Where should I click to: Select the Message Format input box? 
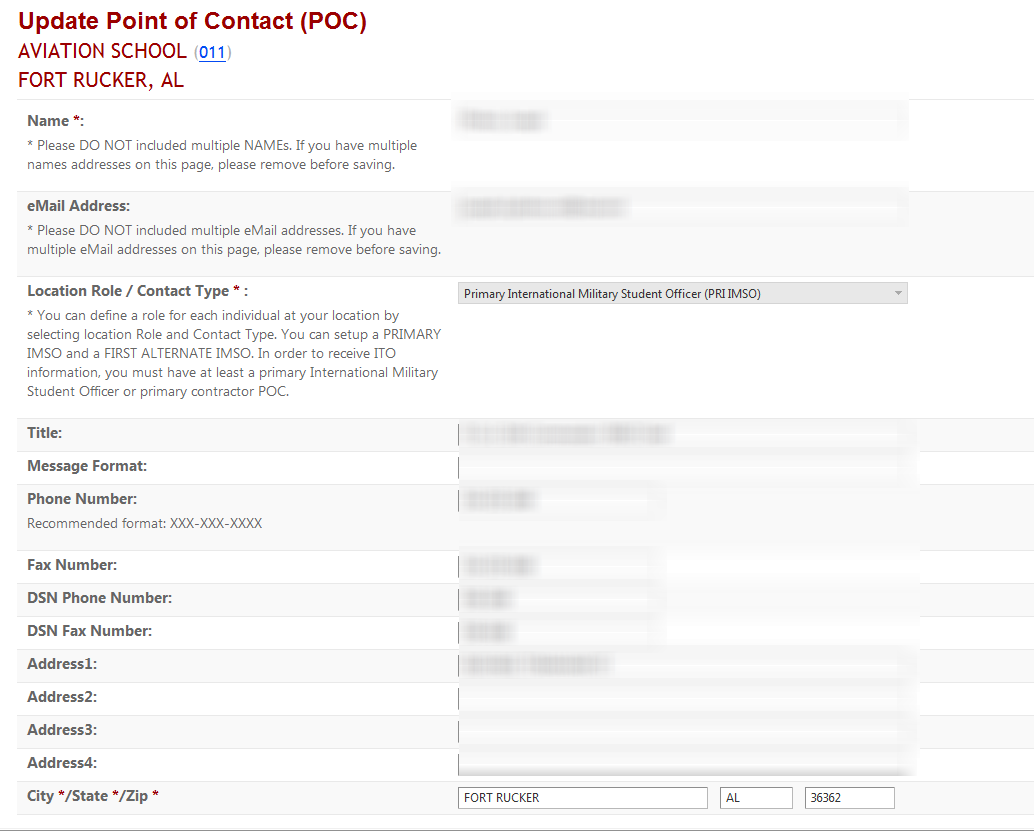(680, 467)
